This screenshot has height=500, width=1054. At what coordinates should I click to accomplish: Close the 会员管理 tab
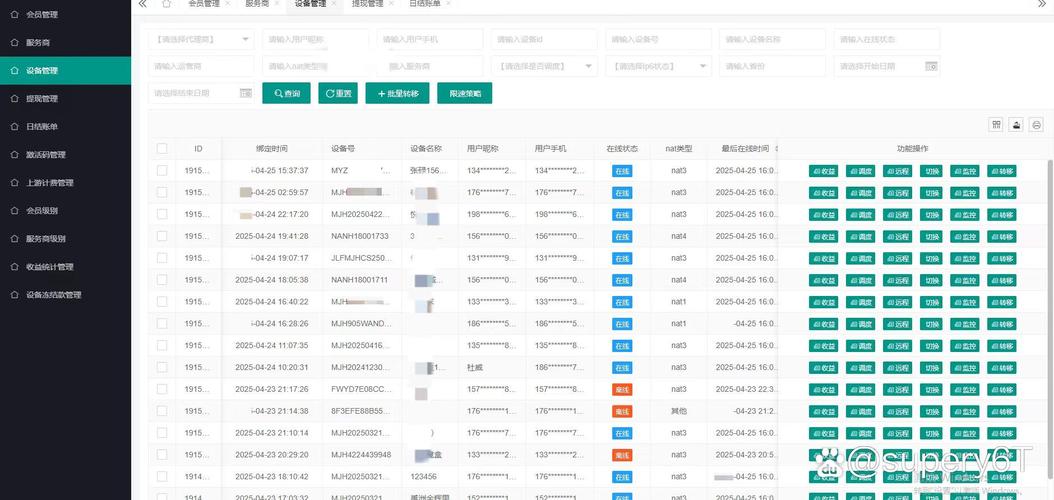(227, 3)
